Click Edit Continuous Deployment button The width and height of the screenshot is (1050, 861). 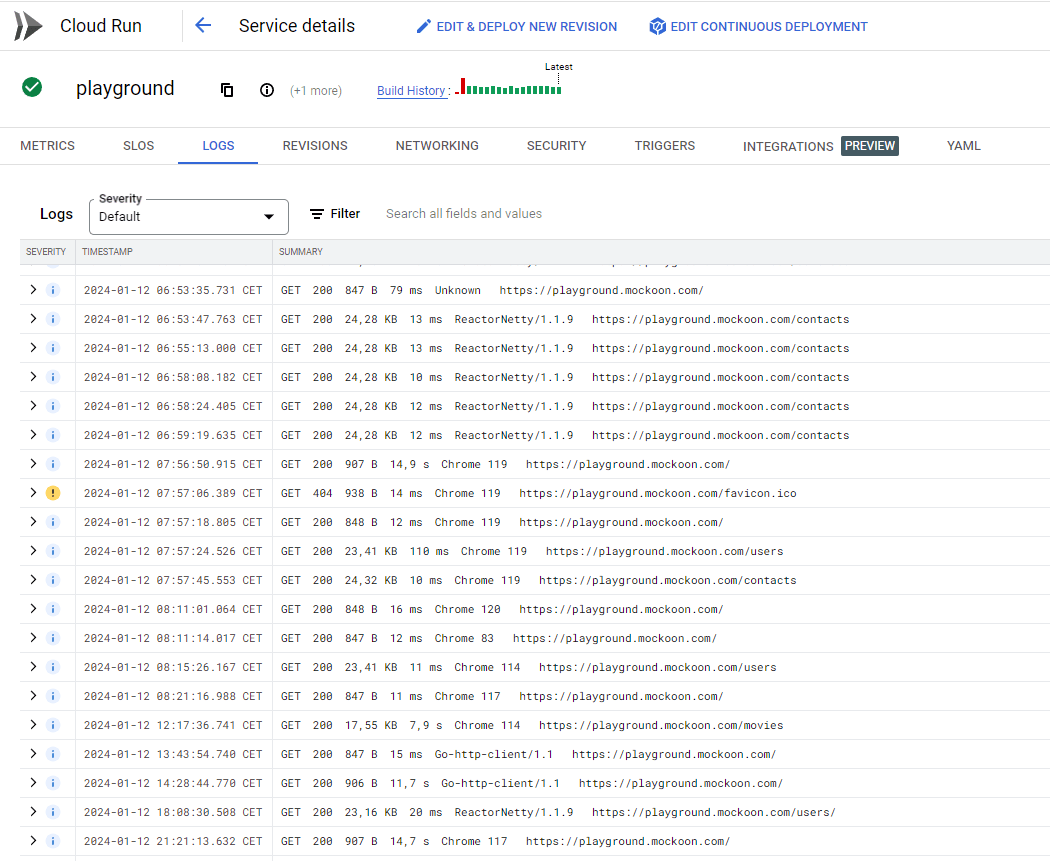(758, 27)
